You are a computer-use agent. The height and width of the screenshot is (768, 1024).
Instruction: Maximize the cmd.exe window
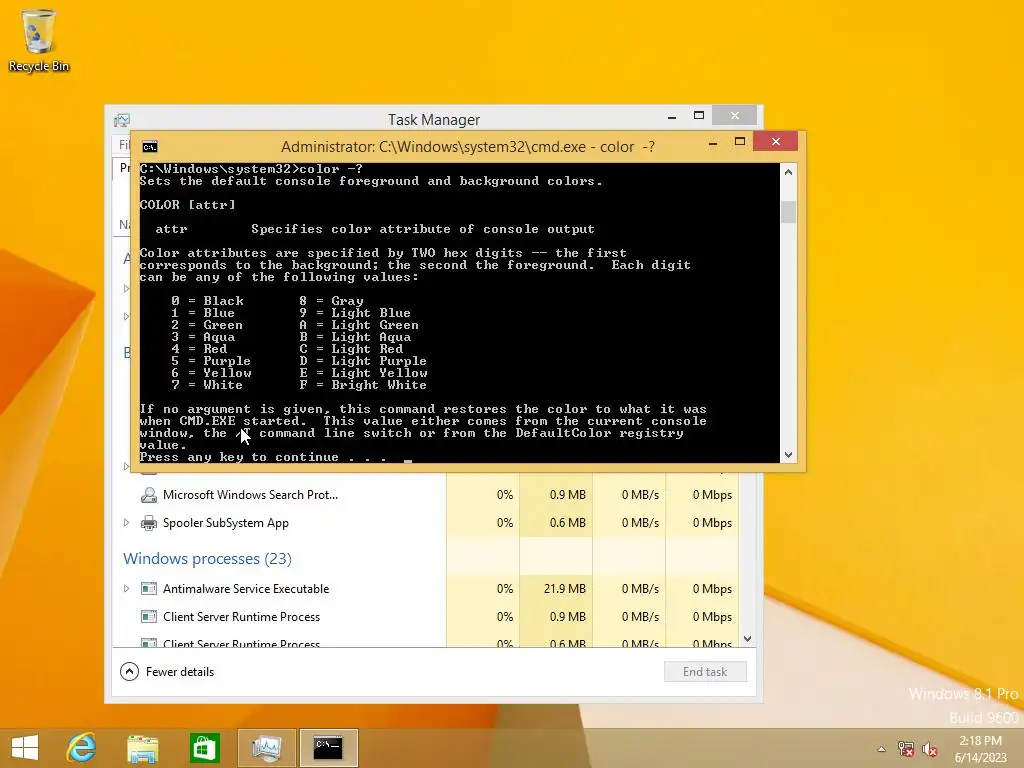point(740,142)
